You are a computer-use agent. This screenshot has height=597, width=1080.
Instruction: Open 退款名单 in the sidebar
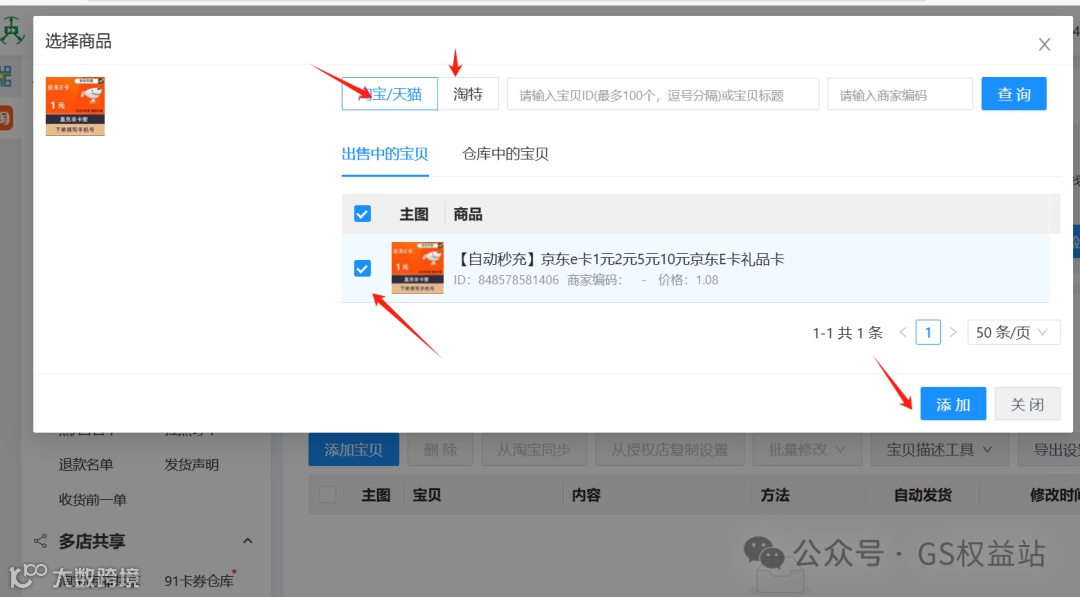86,465
